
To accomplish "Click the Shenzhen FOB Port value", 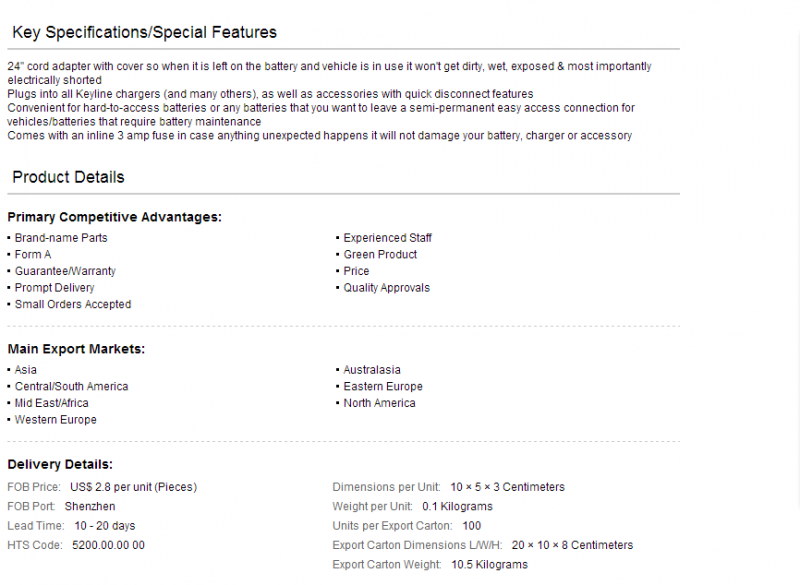I will point(90,506).
